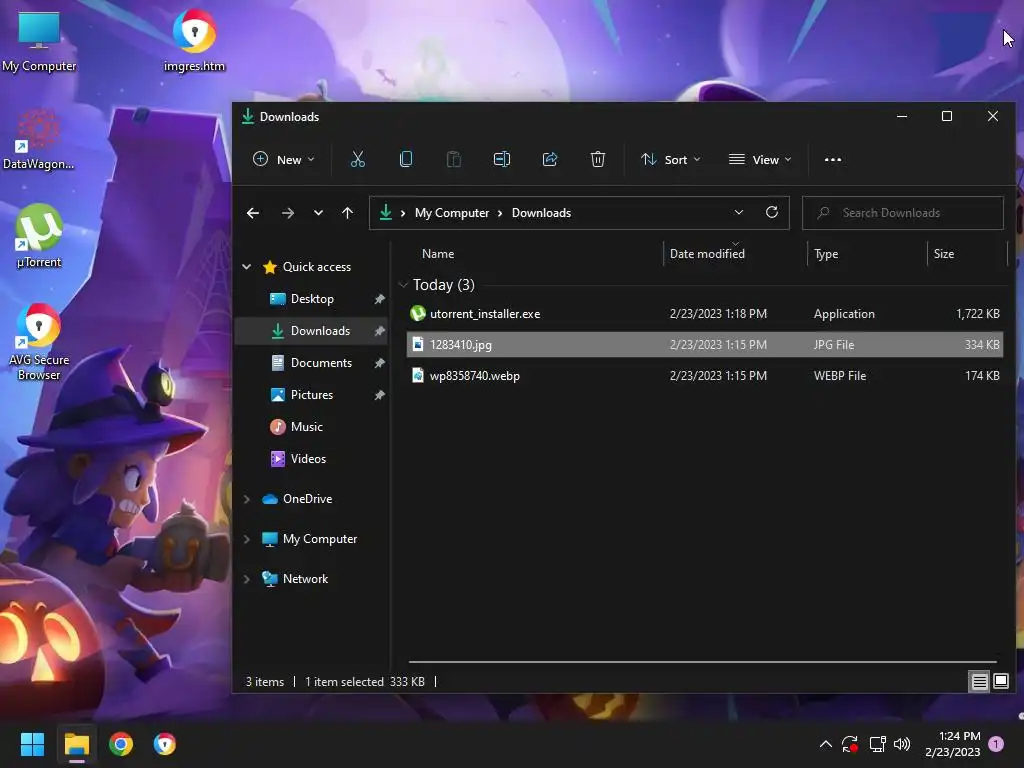Viewport: 1024px width, 768px height.
Task: Expand the Network tree node
Action: 247,579
